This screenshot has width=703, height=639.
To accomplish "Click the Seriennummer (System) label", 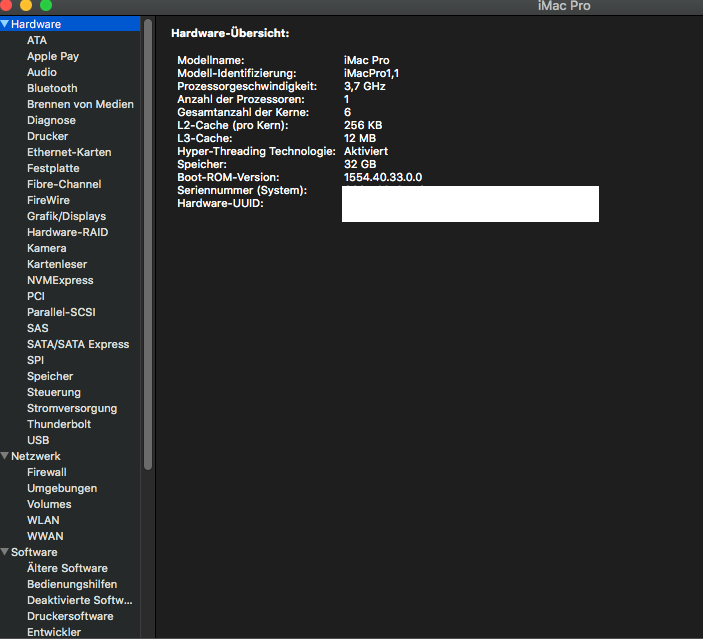I will coord(242,190).
